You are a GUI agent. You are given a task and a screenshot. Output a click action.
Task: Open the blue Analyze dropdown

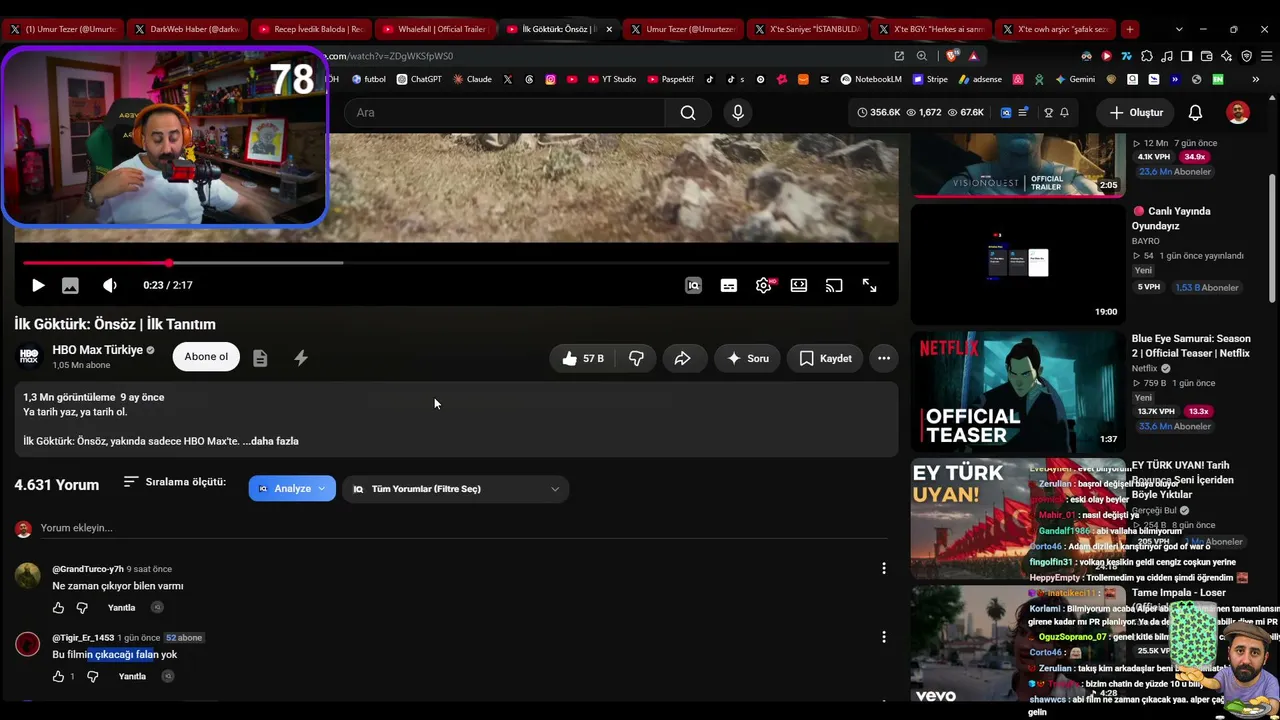coord(292,489)
